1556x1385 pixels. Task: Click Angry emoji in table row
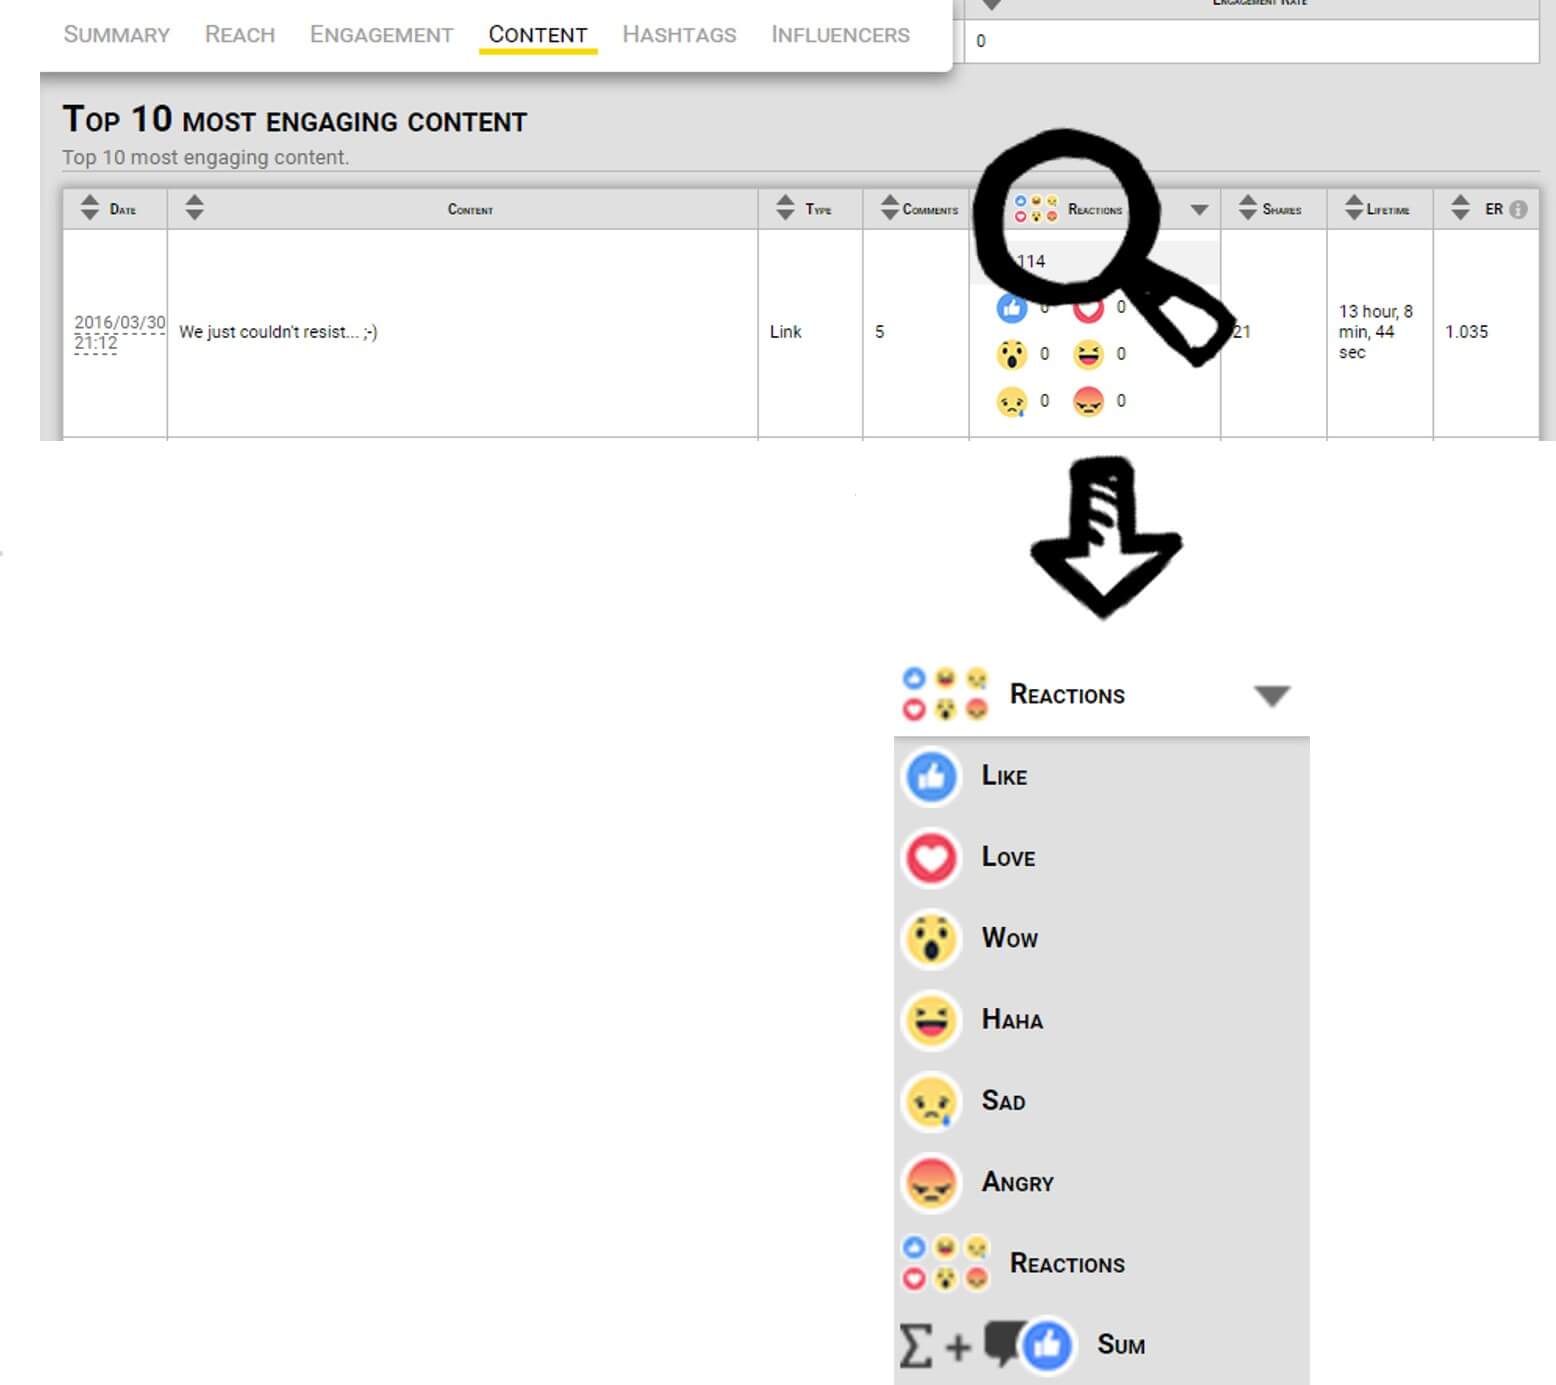pos(1088,401)
